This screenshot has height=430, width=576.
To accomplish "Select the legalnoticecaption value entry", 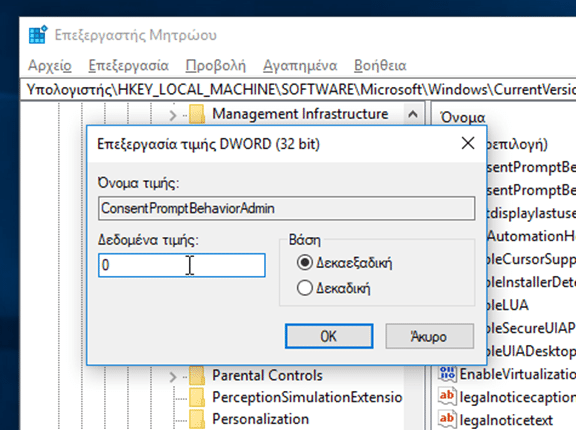I will click(518, 397).
